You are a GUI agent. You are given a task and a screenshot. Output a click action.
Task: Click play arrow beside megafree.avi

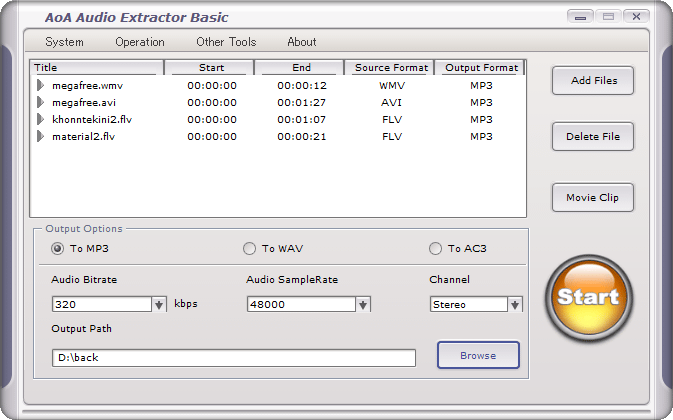40,103
